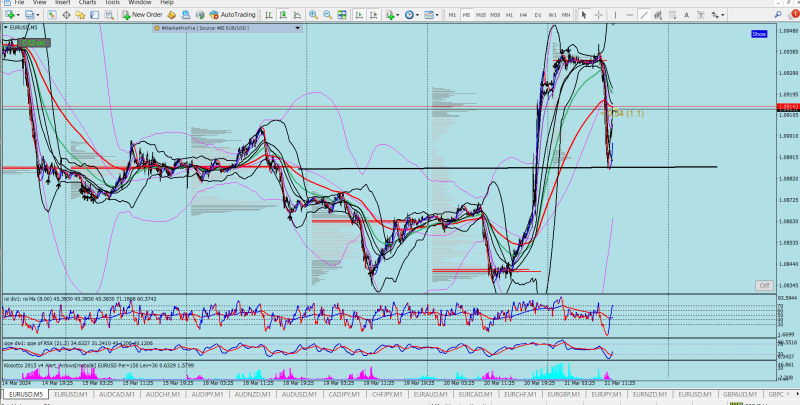Image resolution: width=800 pixels, height=405 pixels.
Task: Open the Navigator star-folder icon
Action: (80, 15)
